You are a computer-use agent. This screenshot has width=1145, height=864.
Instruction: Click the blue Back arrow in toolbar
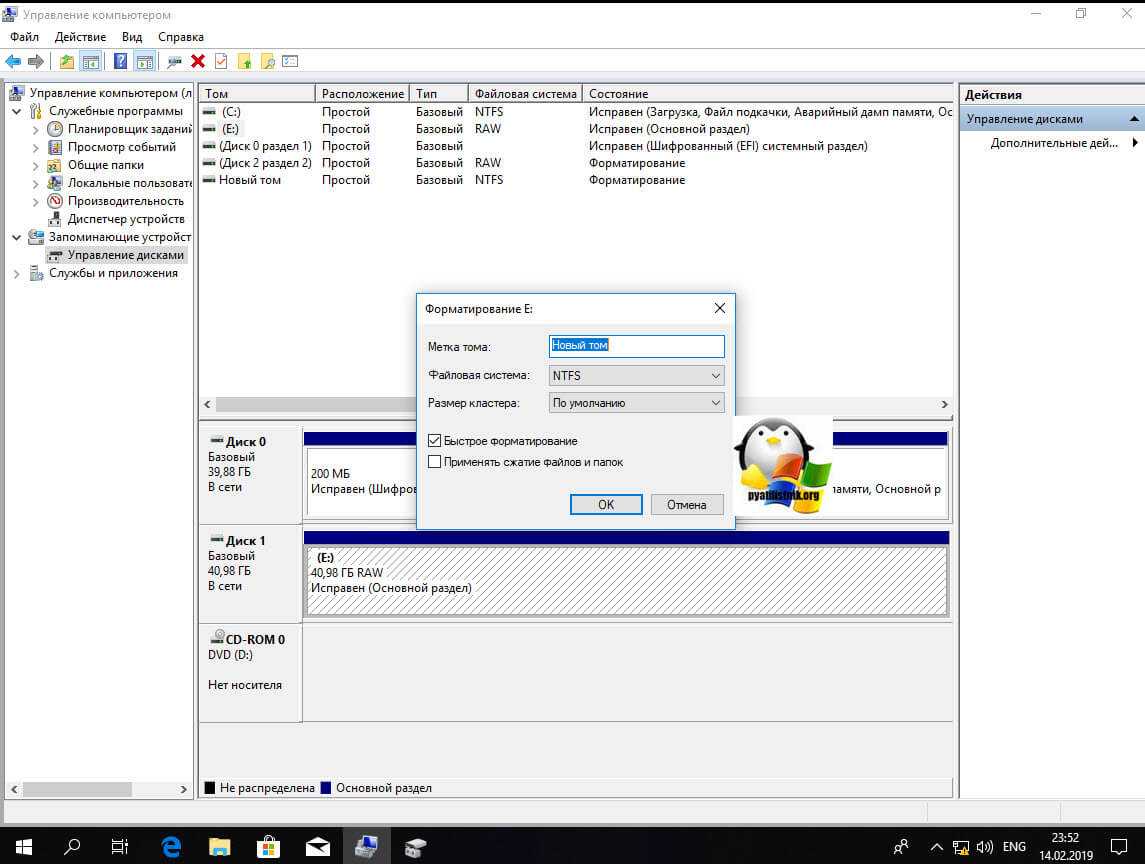coord(13,61)
